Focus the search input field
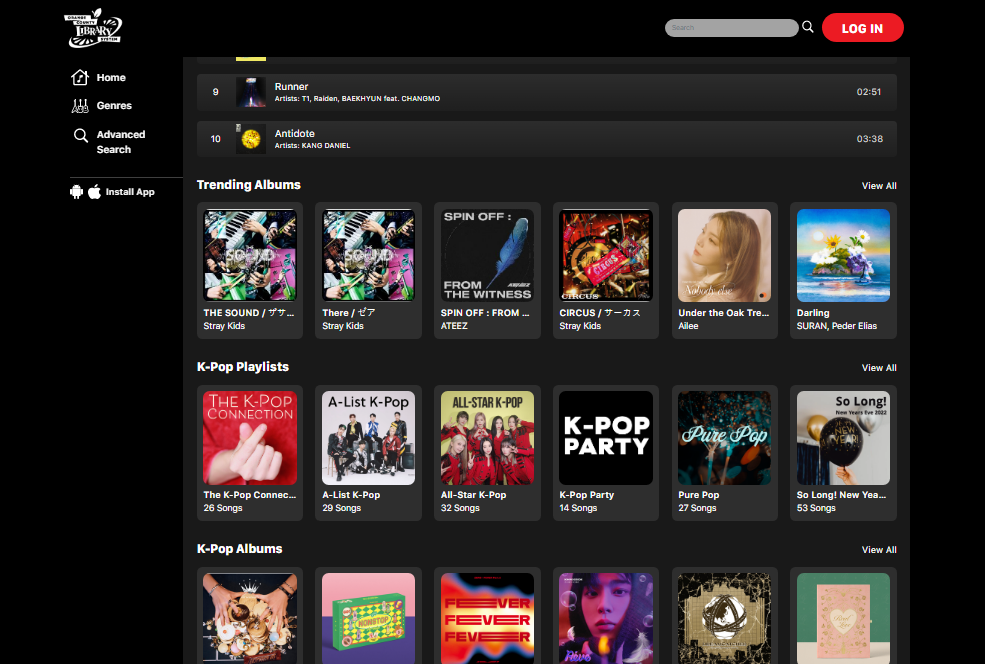 [x=730, y=28]
